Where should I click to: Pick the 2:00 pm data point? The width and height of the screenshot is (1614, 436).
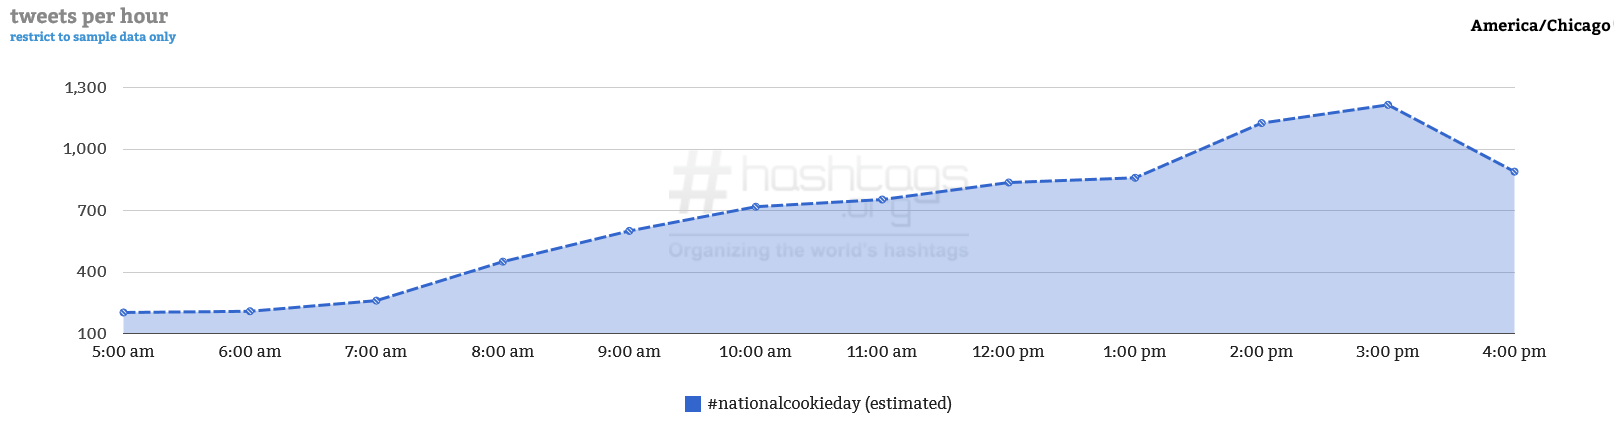point(1262,123)
